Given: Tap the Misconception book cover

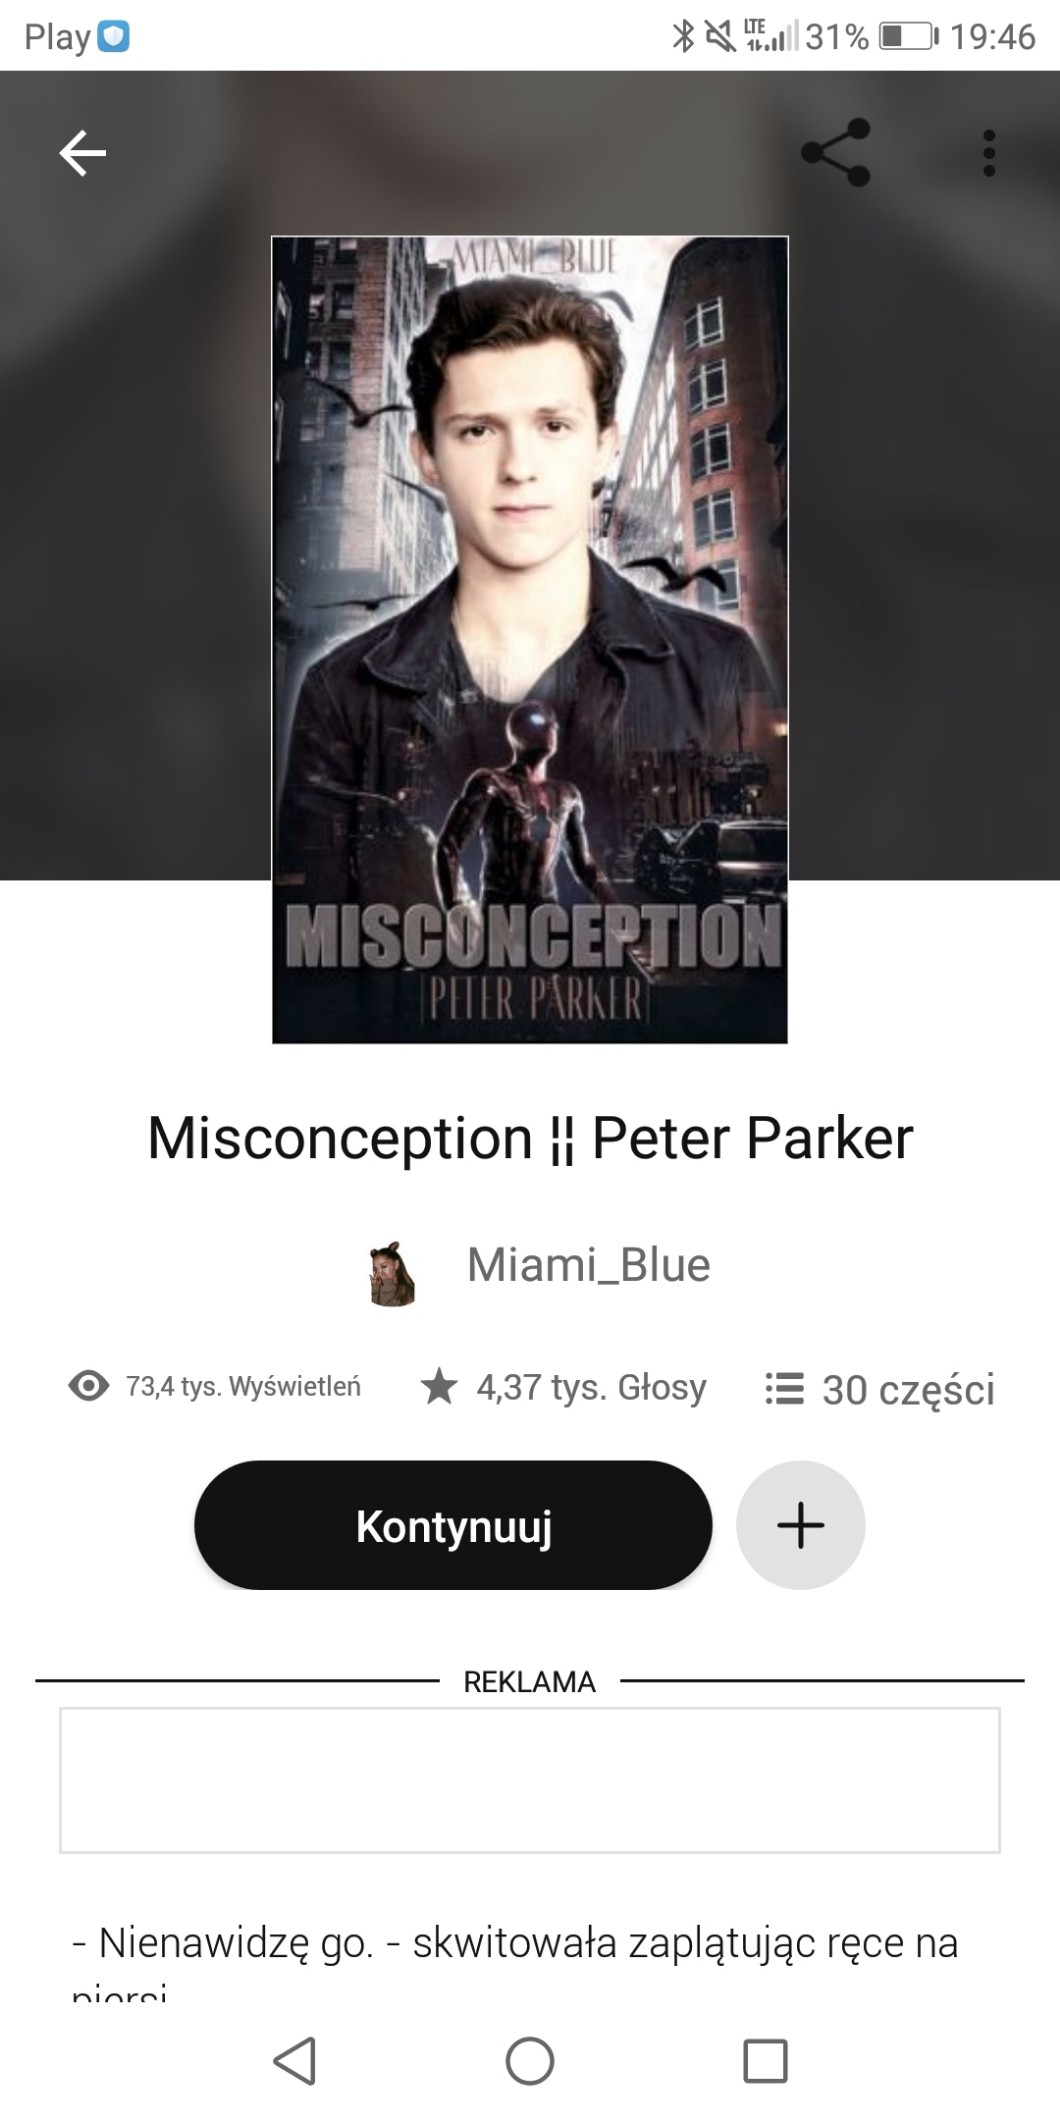Looking at the screenshot, I should point(530,640).
